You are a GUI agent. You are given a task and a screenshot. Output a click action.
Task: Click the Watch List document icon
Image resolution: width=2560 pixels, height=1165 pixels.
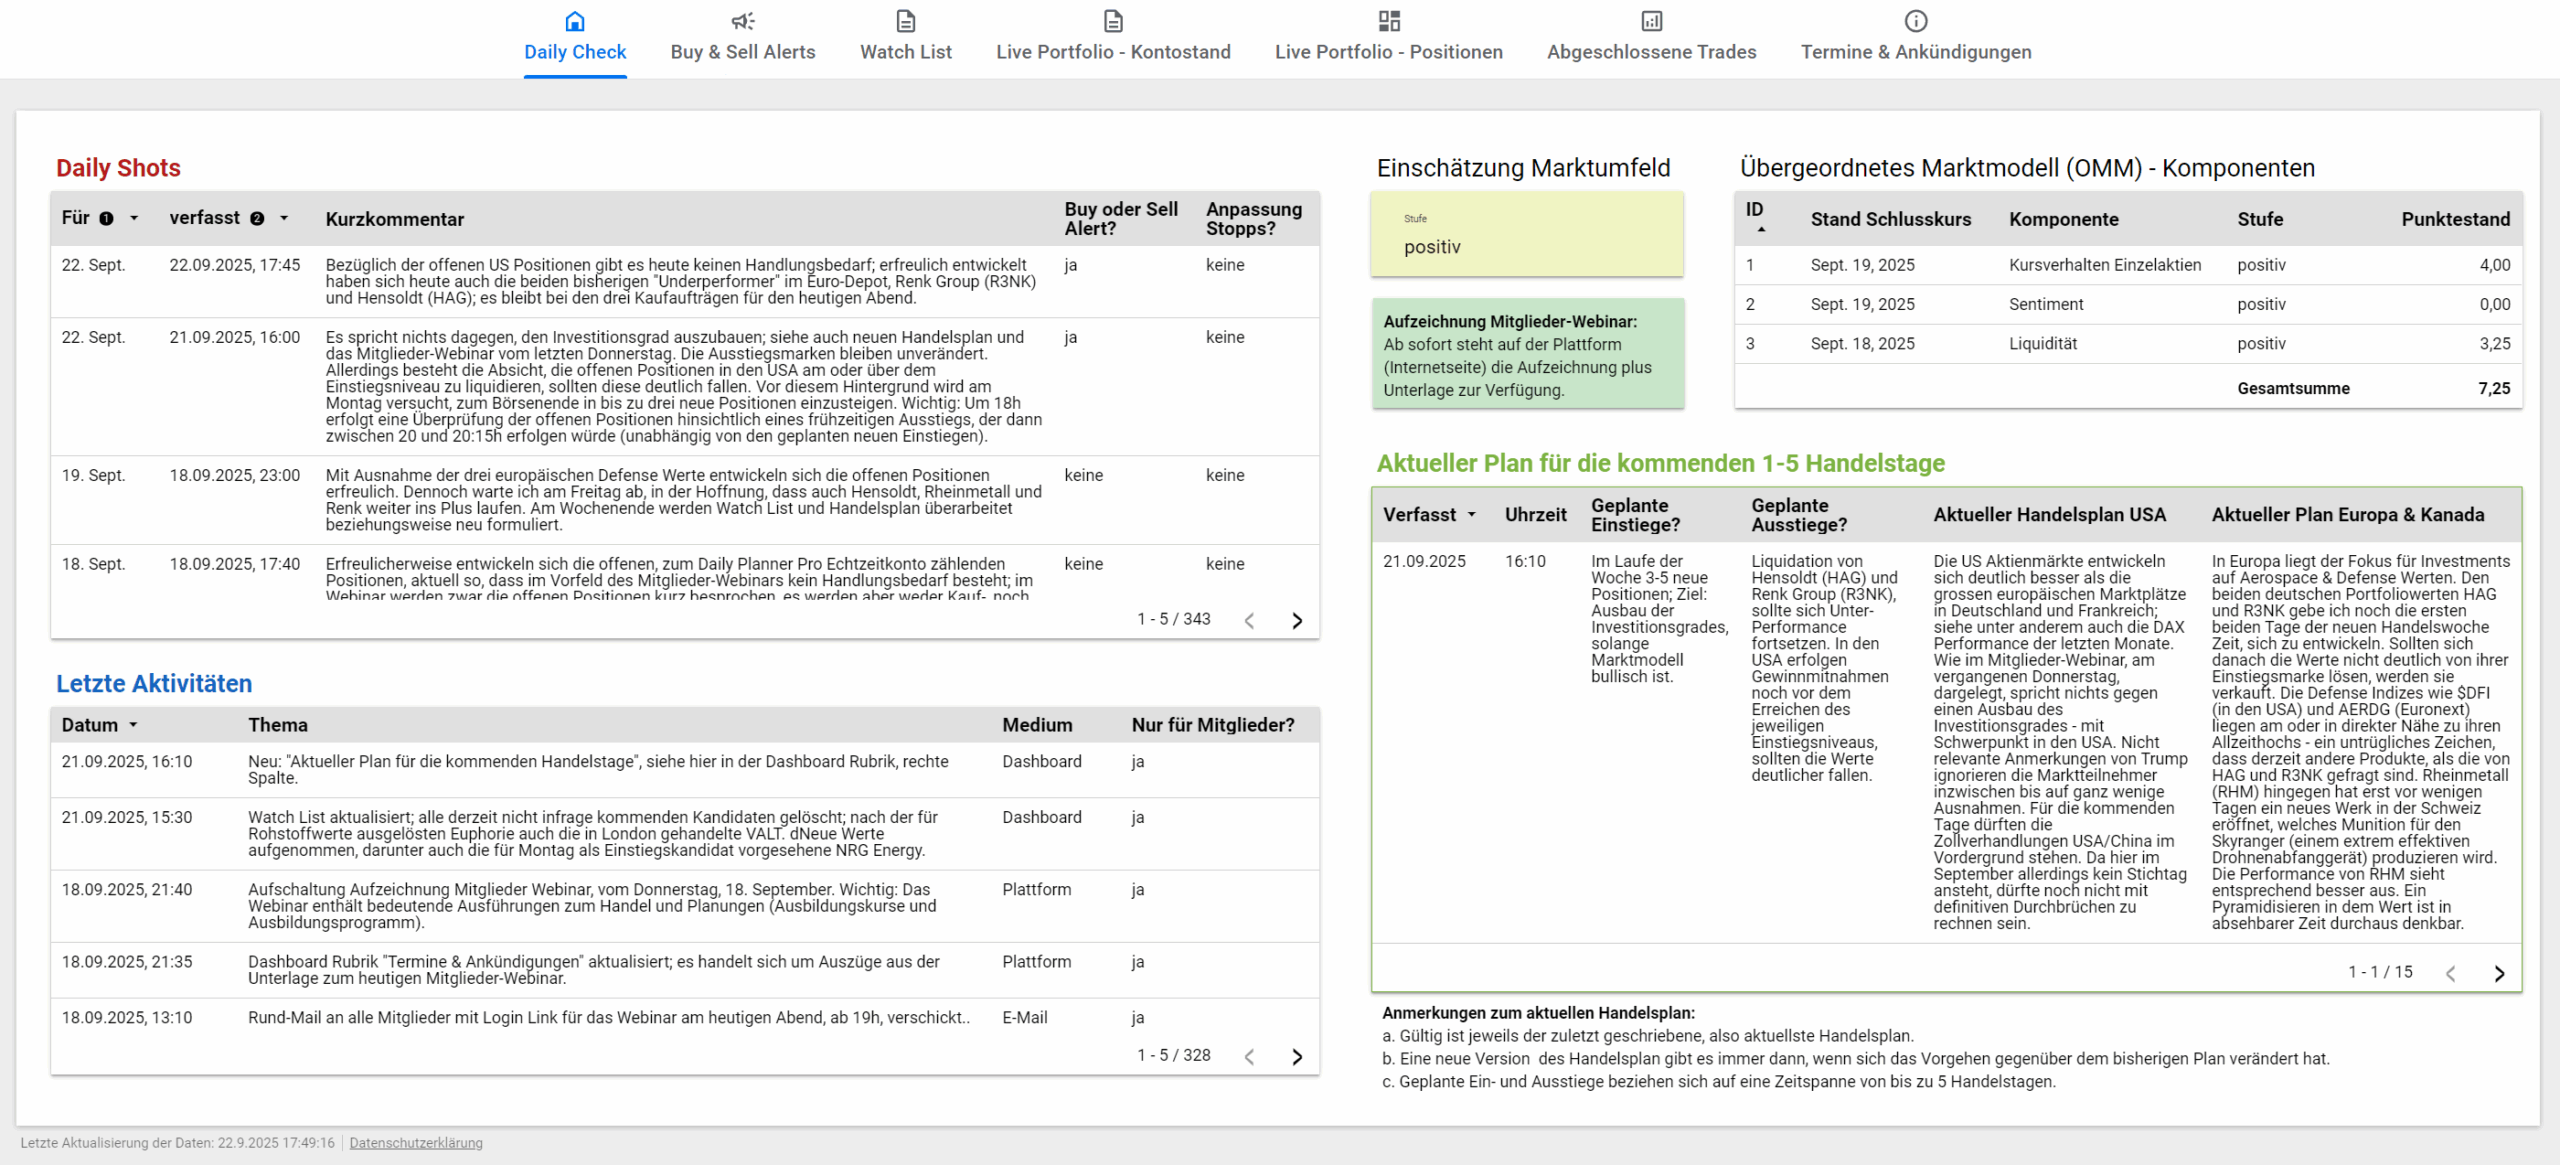pos(905,21)
